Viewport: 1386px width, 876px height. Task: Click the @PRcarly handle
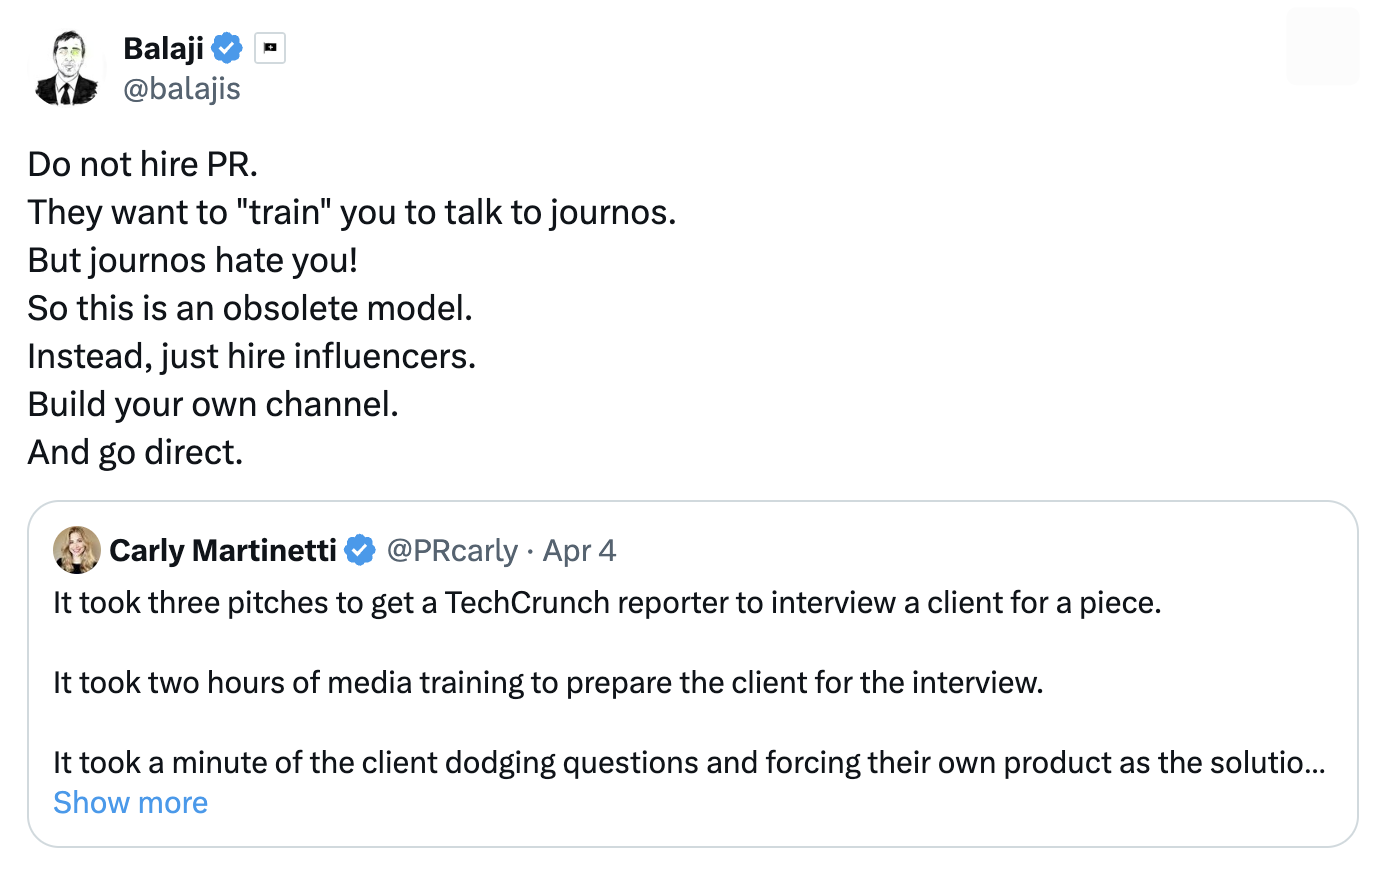452,550
